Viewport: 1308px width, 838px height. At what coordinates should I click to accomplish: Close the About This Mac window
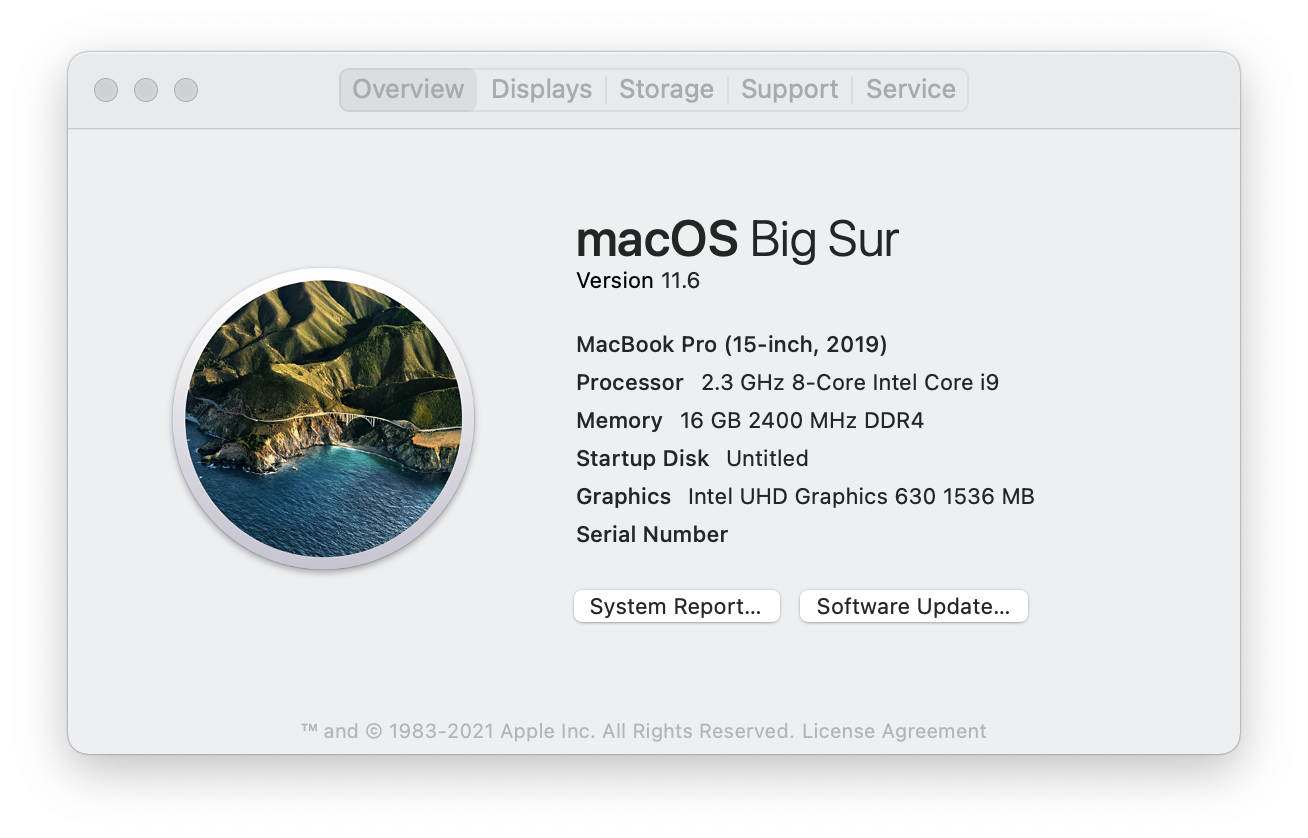click(x=106, y=90)
